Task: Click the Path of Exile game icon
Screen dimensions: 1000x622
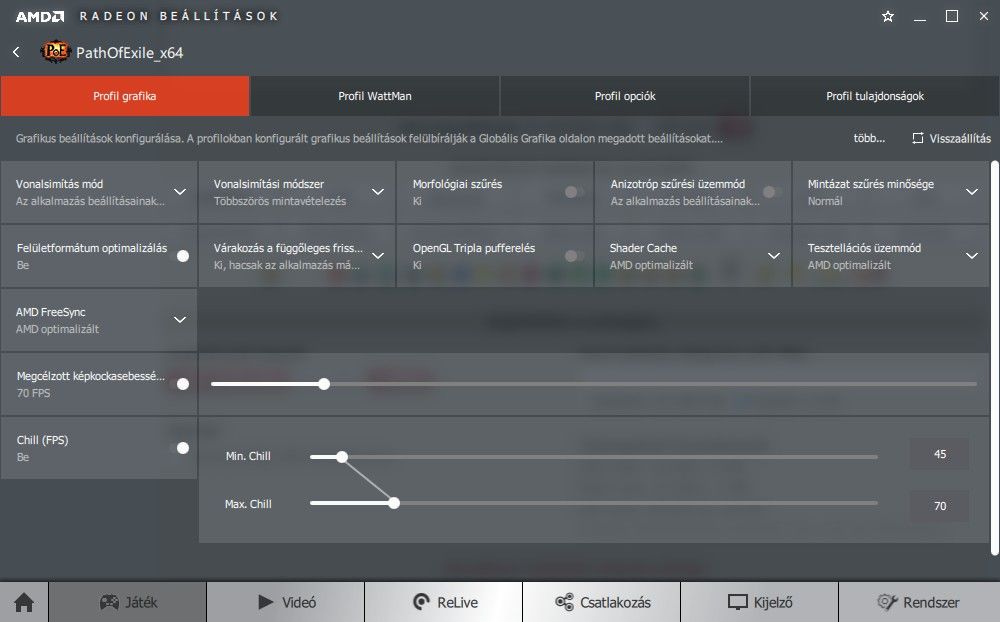Action: click(x=55, y=52)
